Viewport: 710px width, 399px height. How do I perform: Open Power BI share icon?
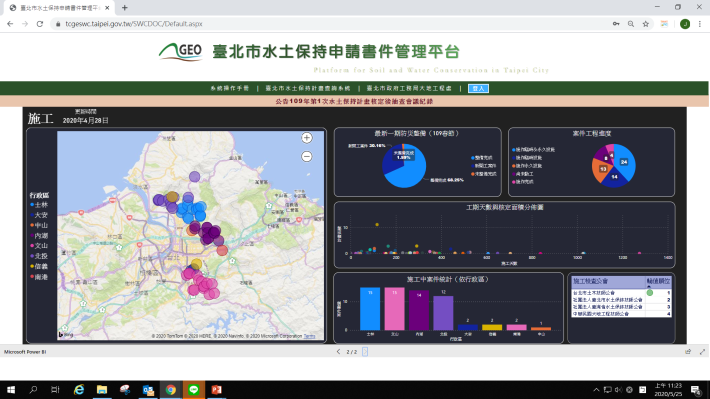pos(688,351)
